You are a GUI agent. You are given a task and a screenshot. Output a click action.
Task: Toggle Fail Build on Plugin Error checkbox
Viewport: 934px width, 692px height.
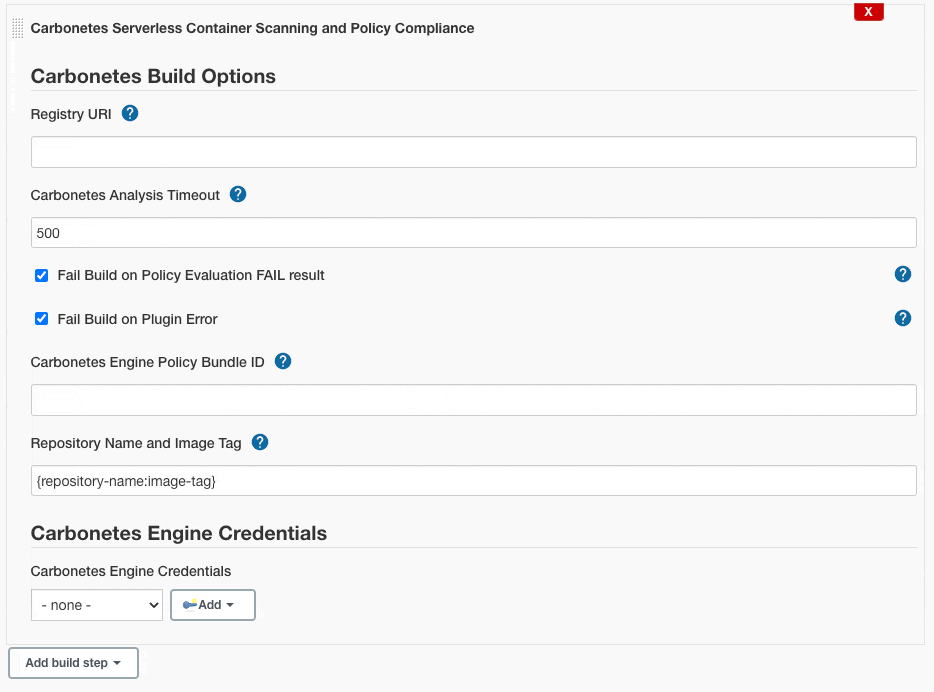[41, 319]
